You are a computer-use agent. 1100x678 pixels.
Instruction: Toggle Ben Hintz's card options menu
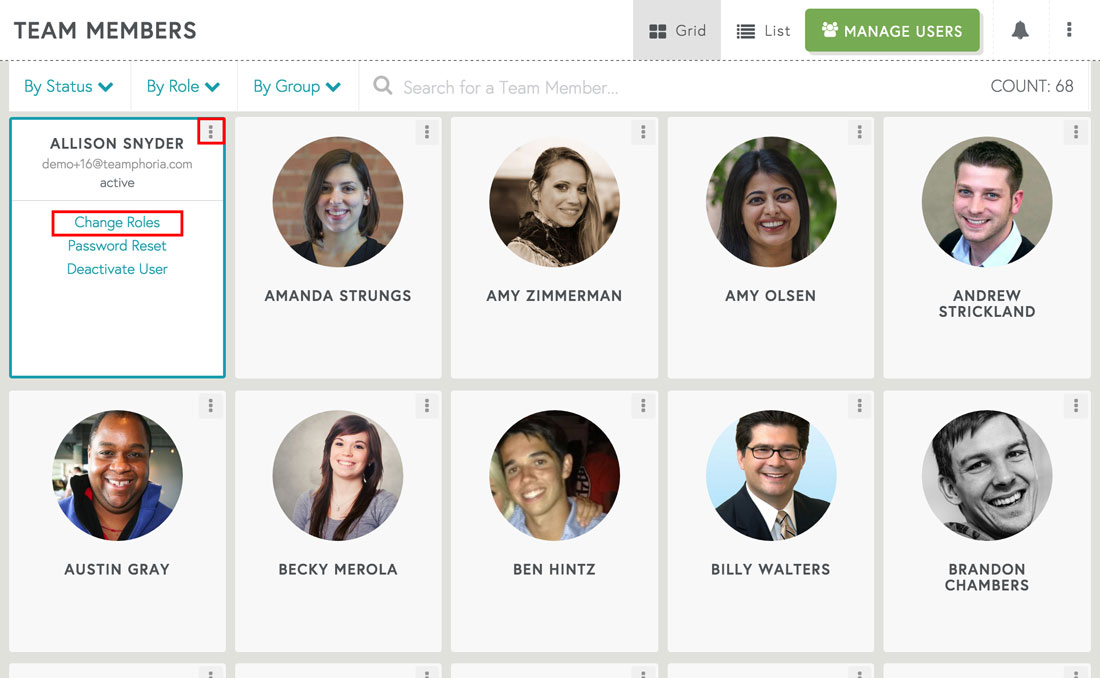point(643,405)
